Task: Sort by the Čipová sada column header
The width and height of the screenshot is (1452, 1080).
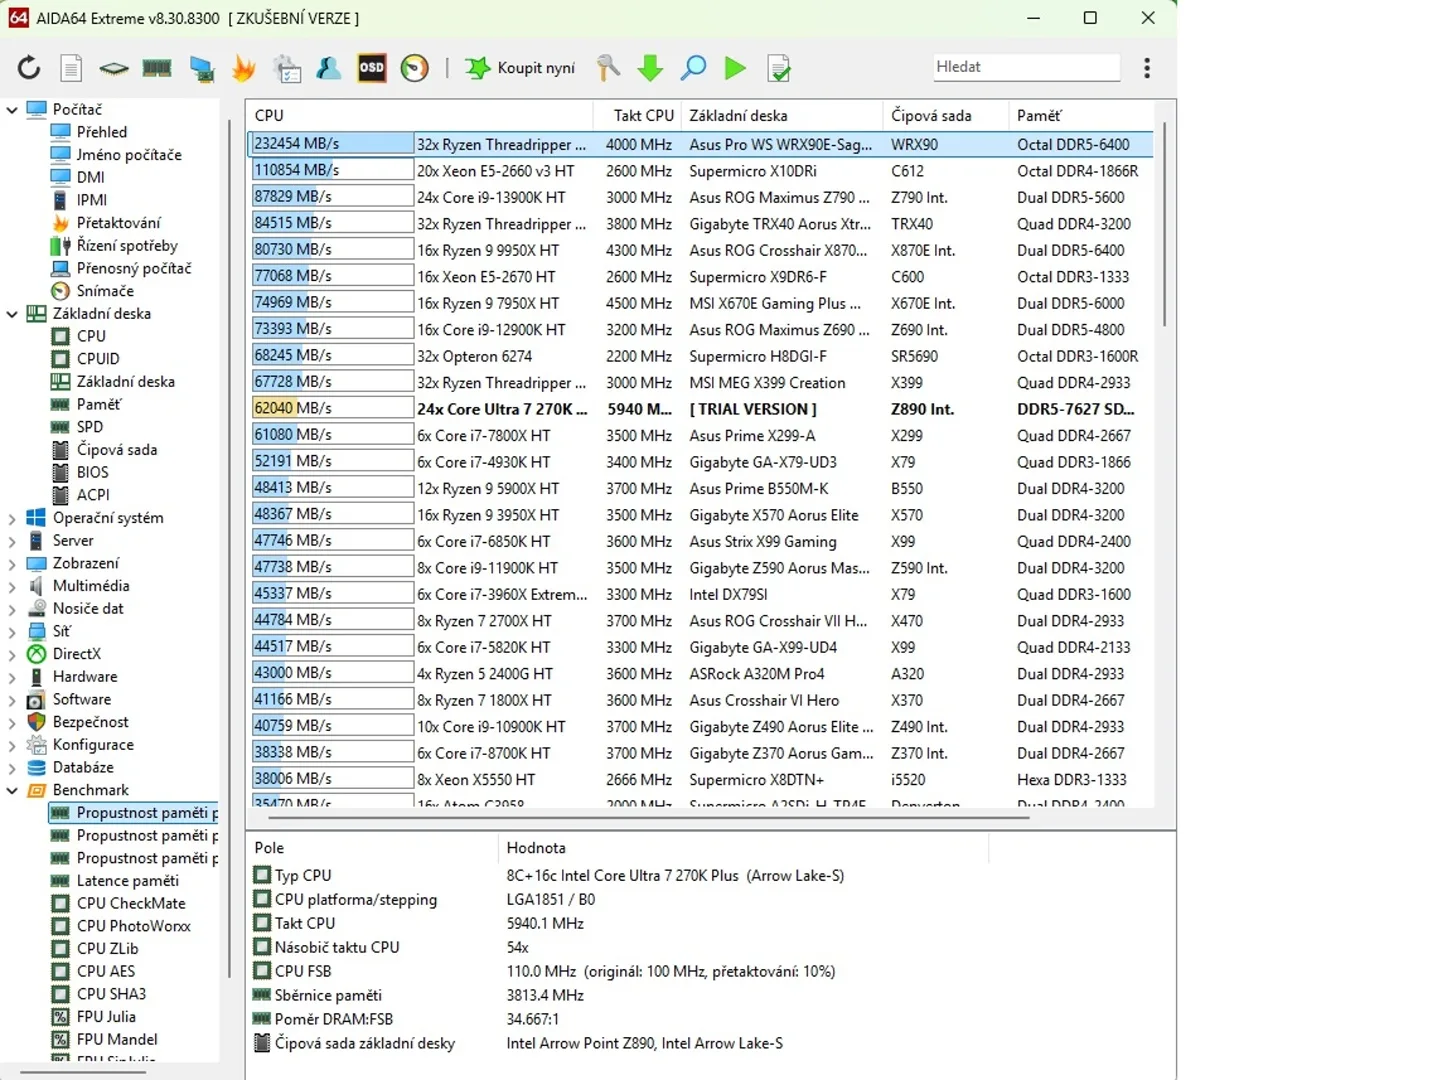Action: [931, 116]
